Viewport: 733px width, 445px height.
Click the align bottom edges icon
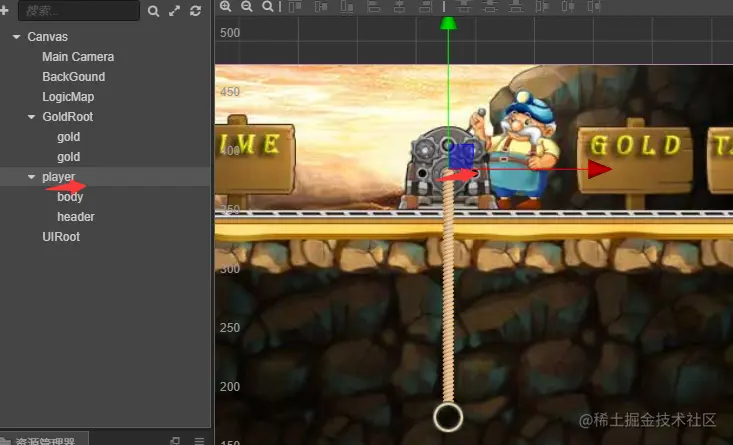(347, 6)
